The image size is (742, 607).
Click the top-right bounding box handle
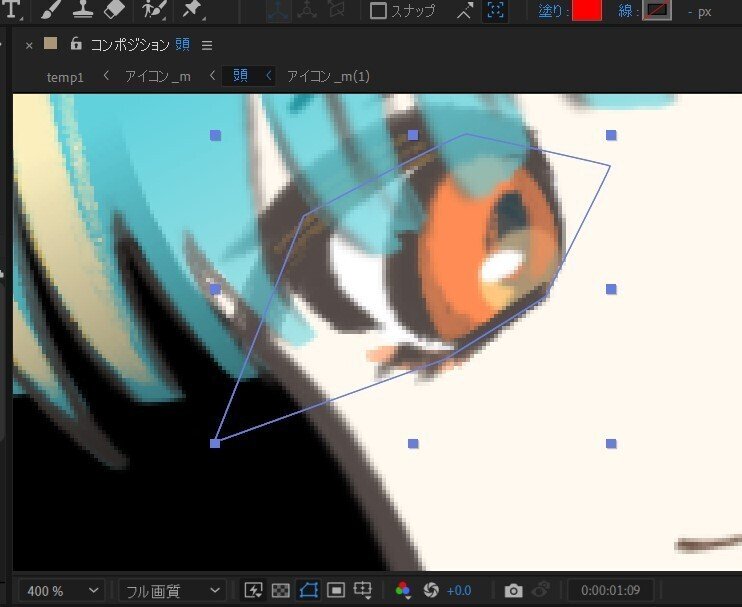point(611,135)
